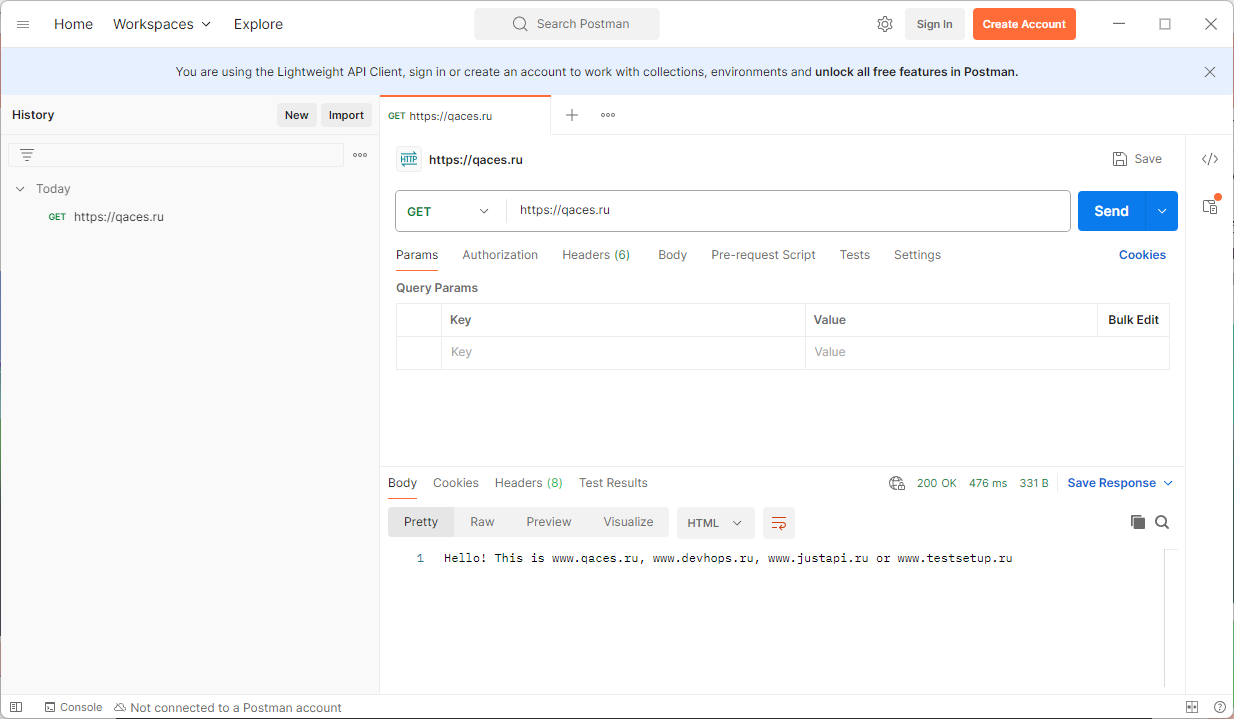Toggle word wrap in response body

[x=779, y=522]
